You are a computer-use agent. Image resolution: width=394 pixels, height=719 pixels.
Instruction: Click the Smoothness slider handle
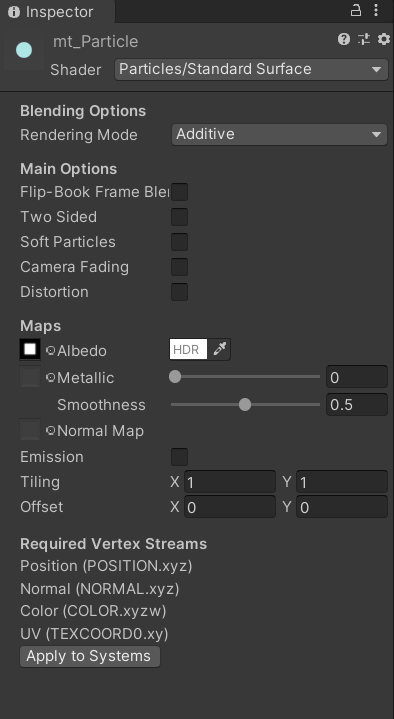click(245, 404)
